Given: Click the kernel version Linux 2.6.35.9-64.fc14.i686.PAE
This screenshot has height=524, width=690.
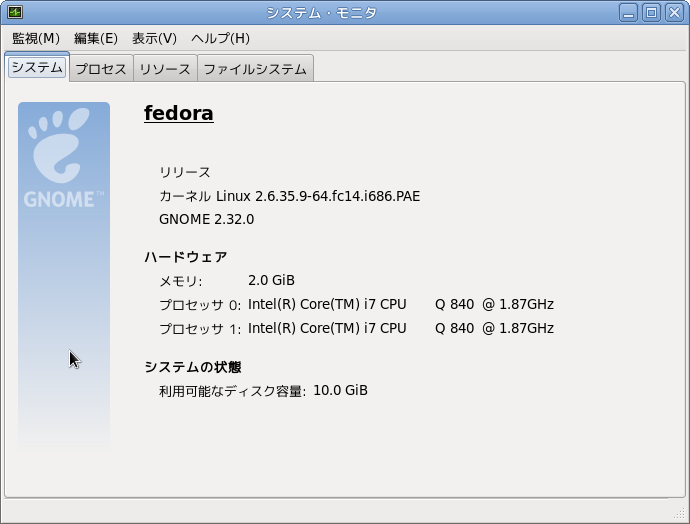Looking at the screenshot, I should click(x=318, y=196).
